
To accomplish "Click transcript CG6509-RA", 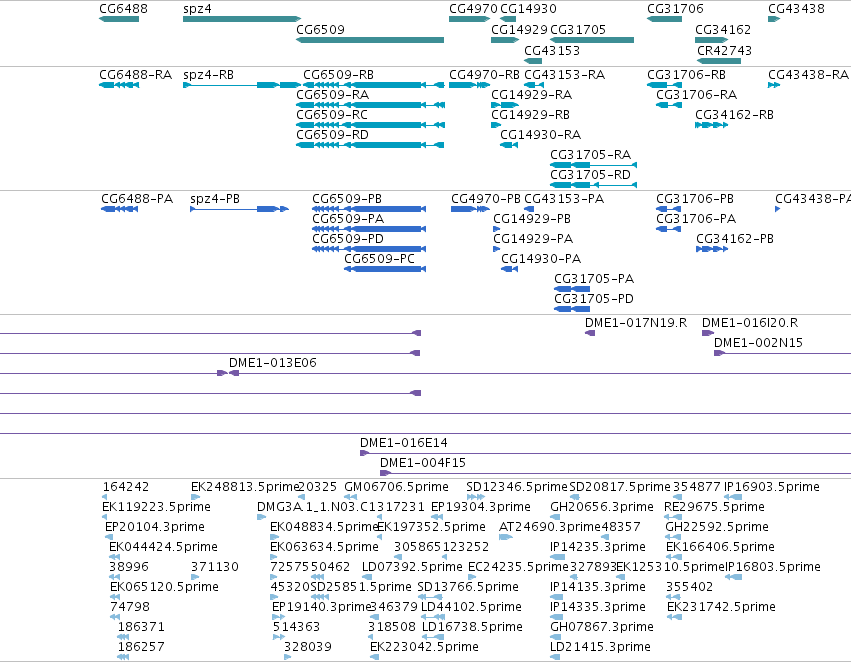I will click(x=370, y=105).
